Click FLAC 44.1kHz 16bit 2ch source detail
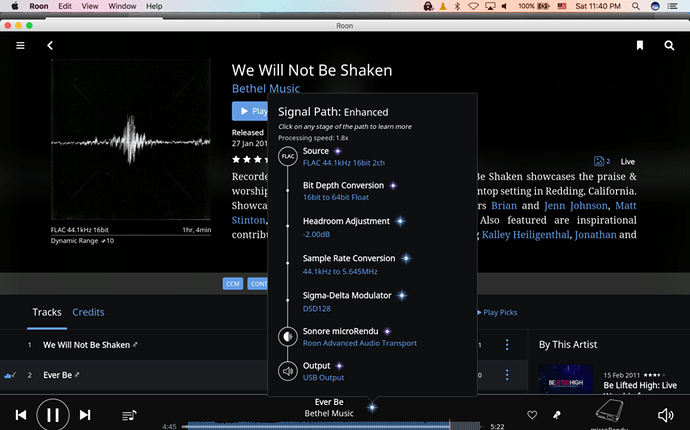 coord(344,163)
